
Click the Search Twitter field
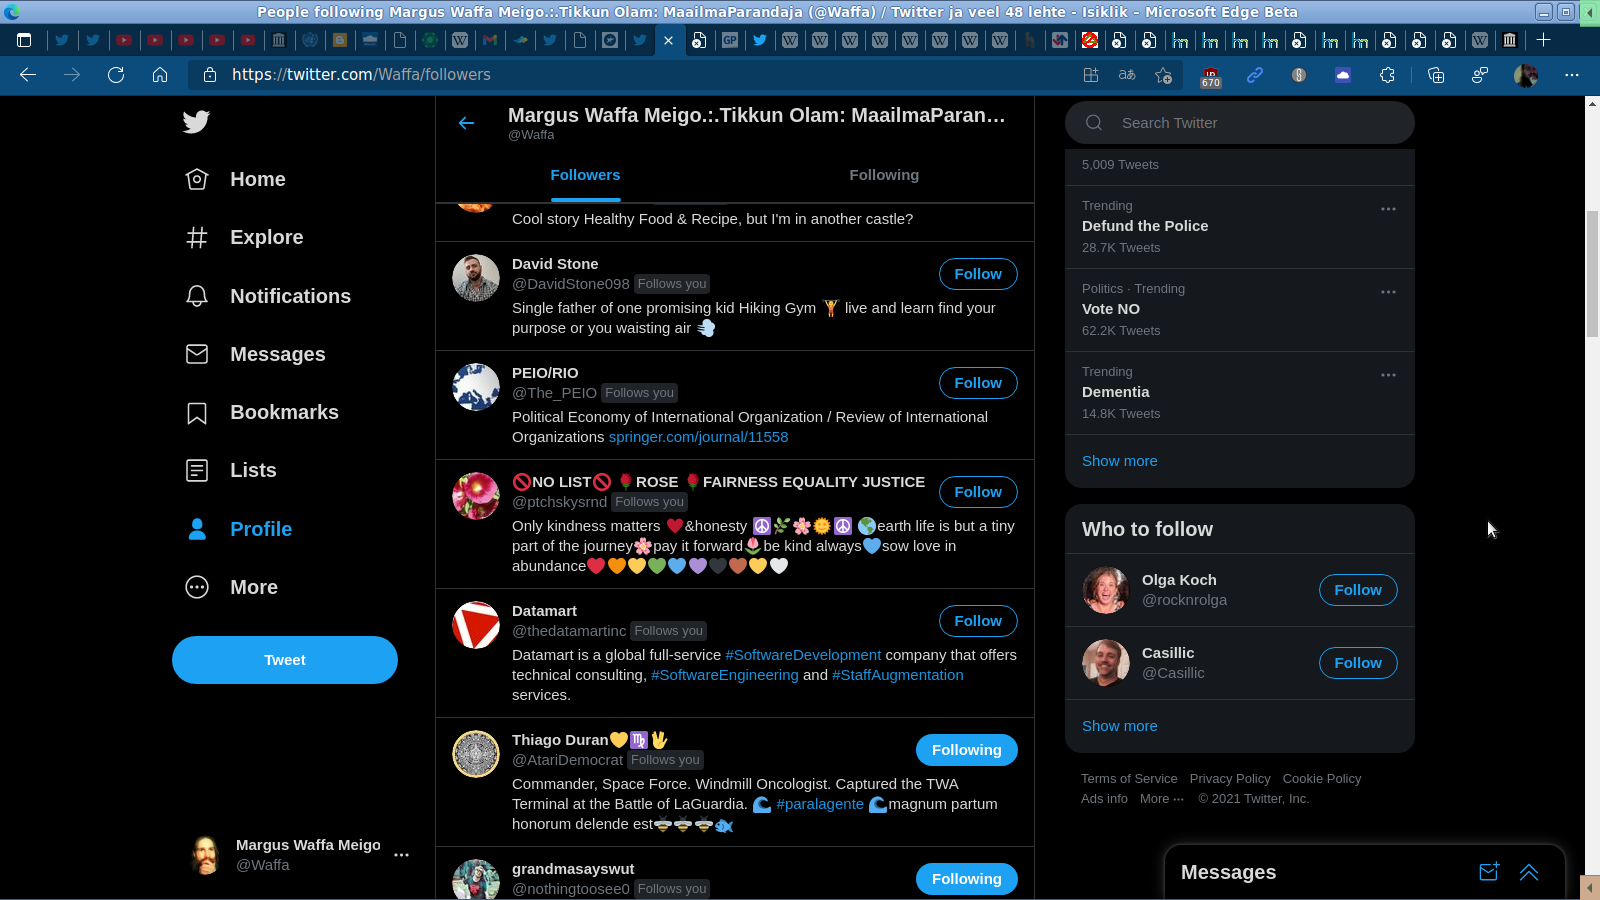coord(1240,123)
